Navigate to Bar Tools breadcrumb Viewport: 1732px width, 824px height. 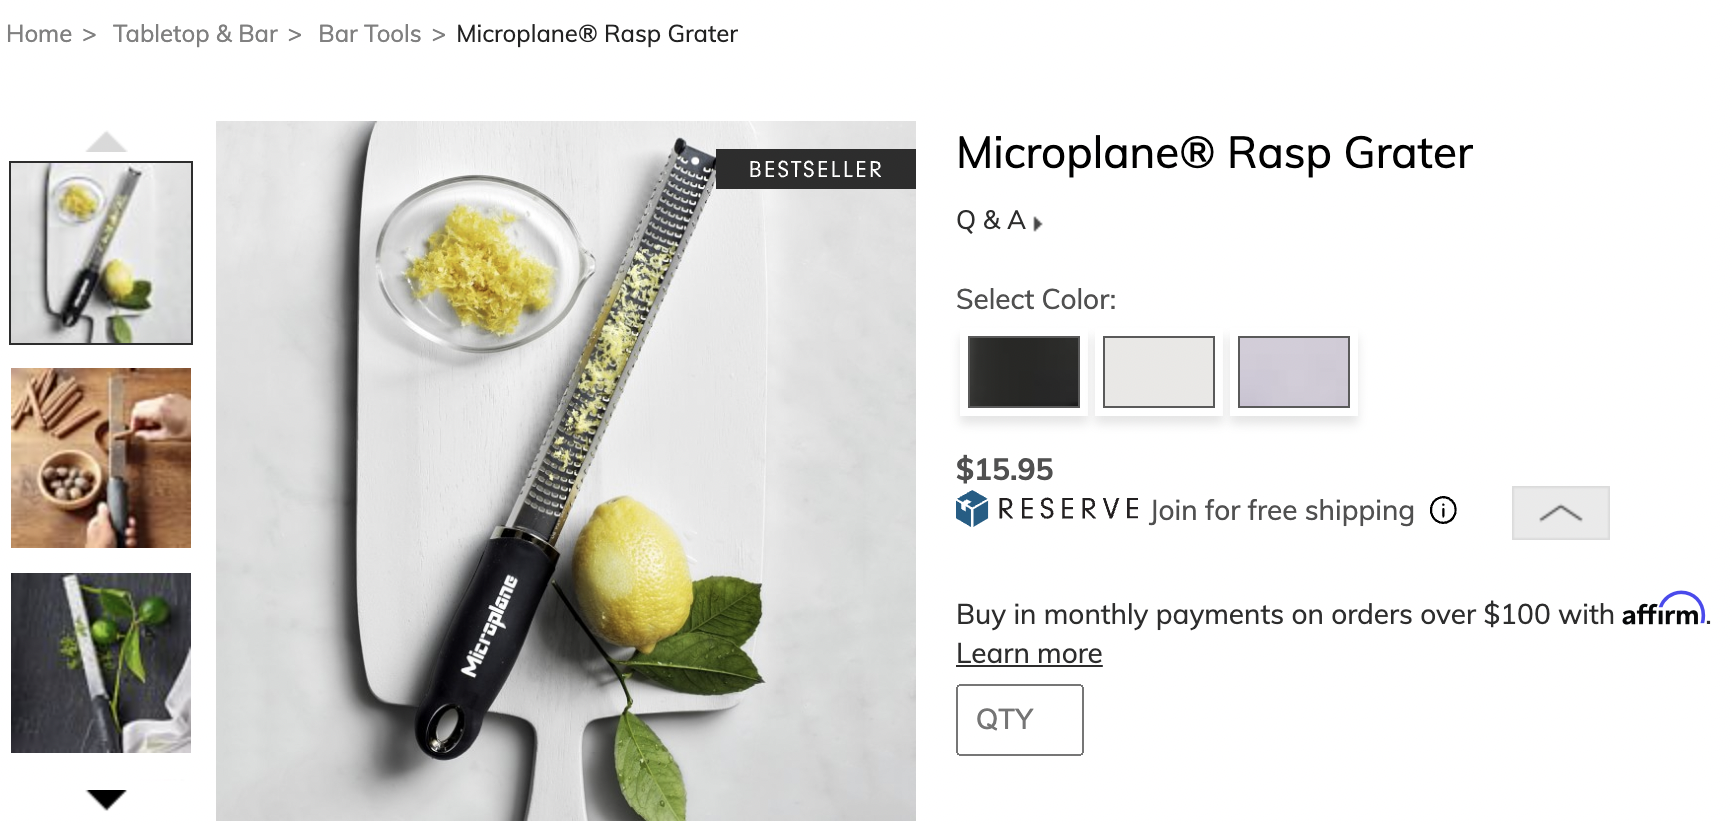(x=369, y=34)
